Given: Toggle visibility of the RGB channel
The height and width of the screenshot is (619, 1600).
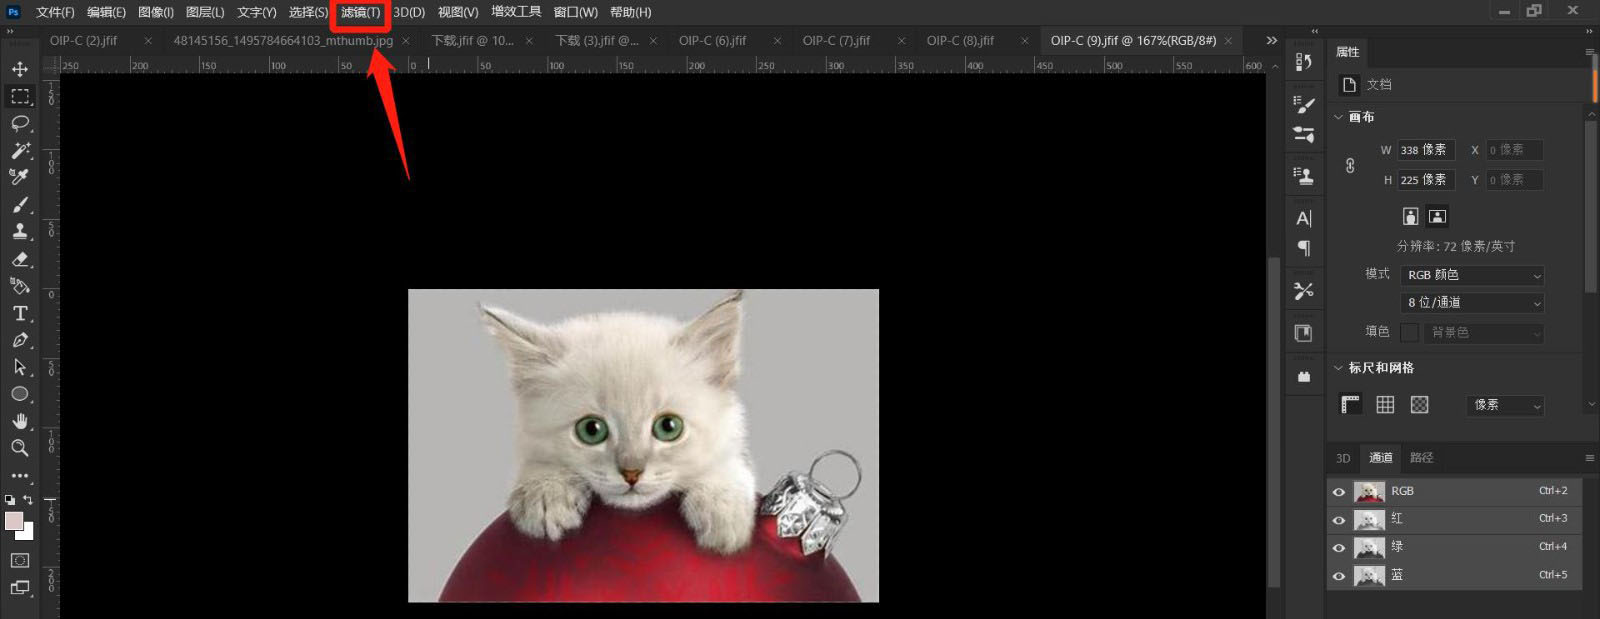Looking at the screenshot, I should click(x=1339, y=491).
